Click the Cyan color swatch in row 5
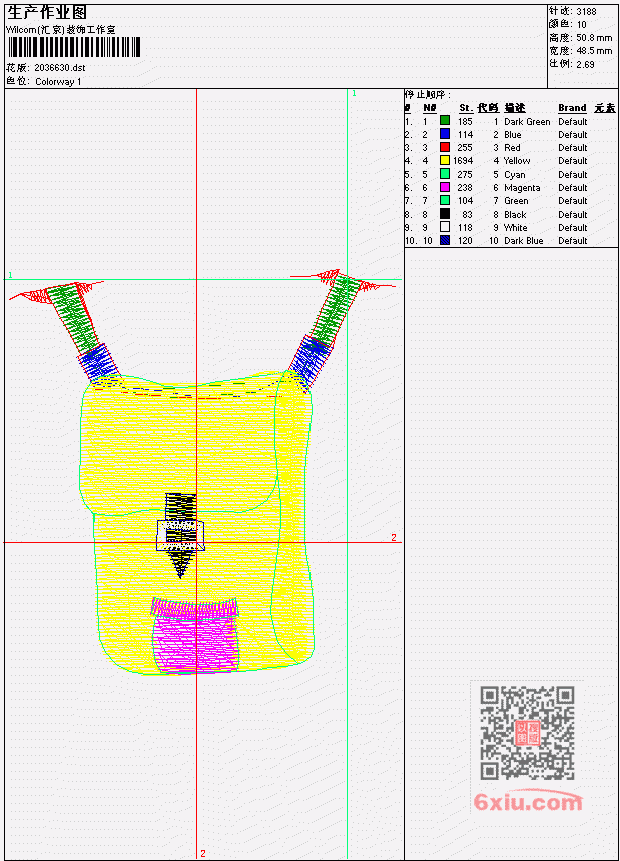The image size is (620, 861). coord(445,174)
